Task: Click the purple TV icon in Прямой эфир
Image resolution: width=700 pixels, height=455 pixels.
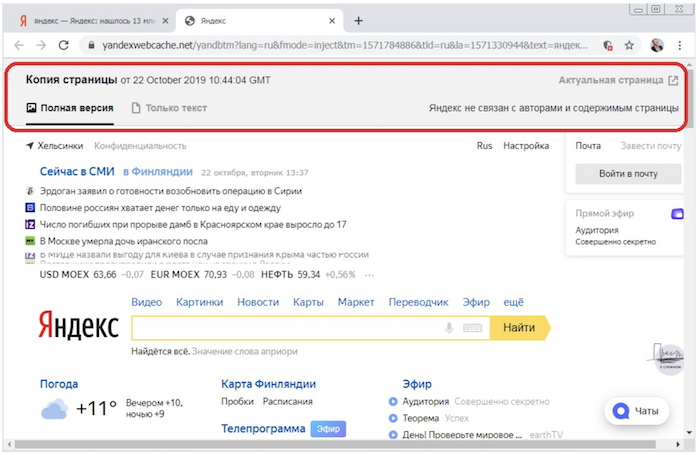Action: tap(677, 214)
